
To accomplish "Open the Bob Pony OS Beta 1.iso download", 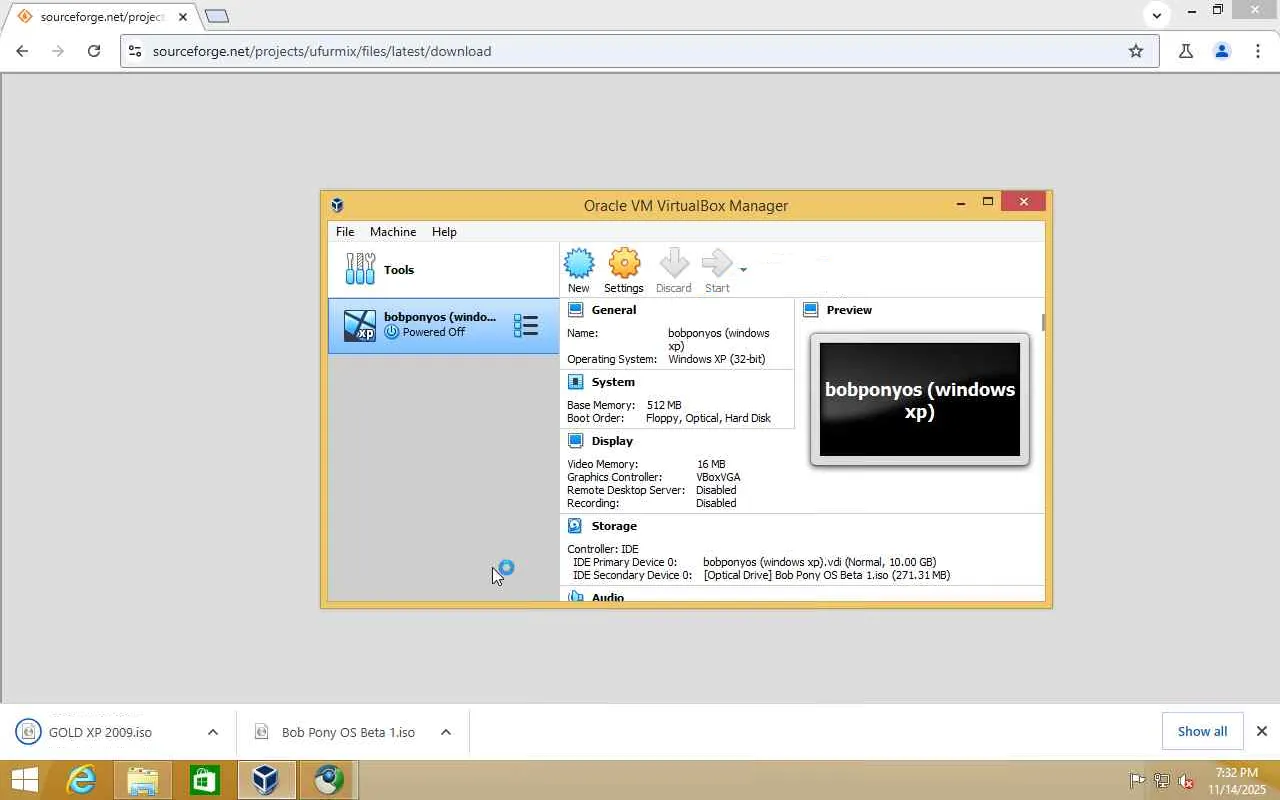I will [348, 732].
